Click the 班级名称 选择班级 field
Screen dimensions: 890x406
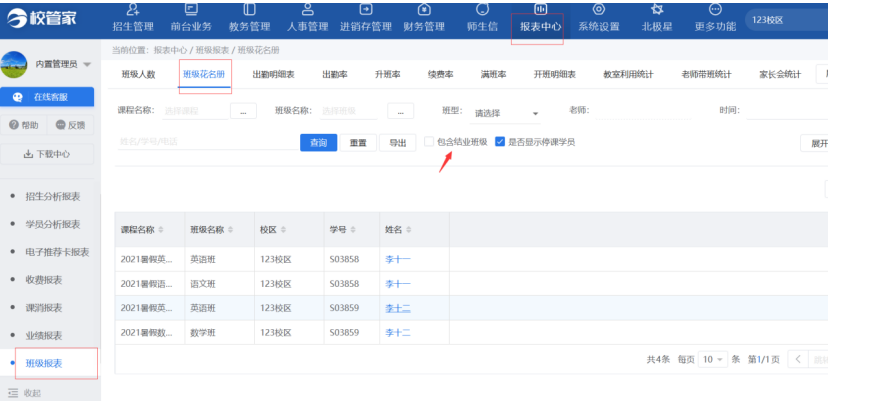(x=349, y=111)
